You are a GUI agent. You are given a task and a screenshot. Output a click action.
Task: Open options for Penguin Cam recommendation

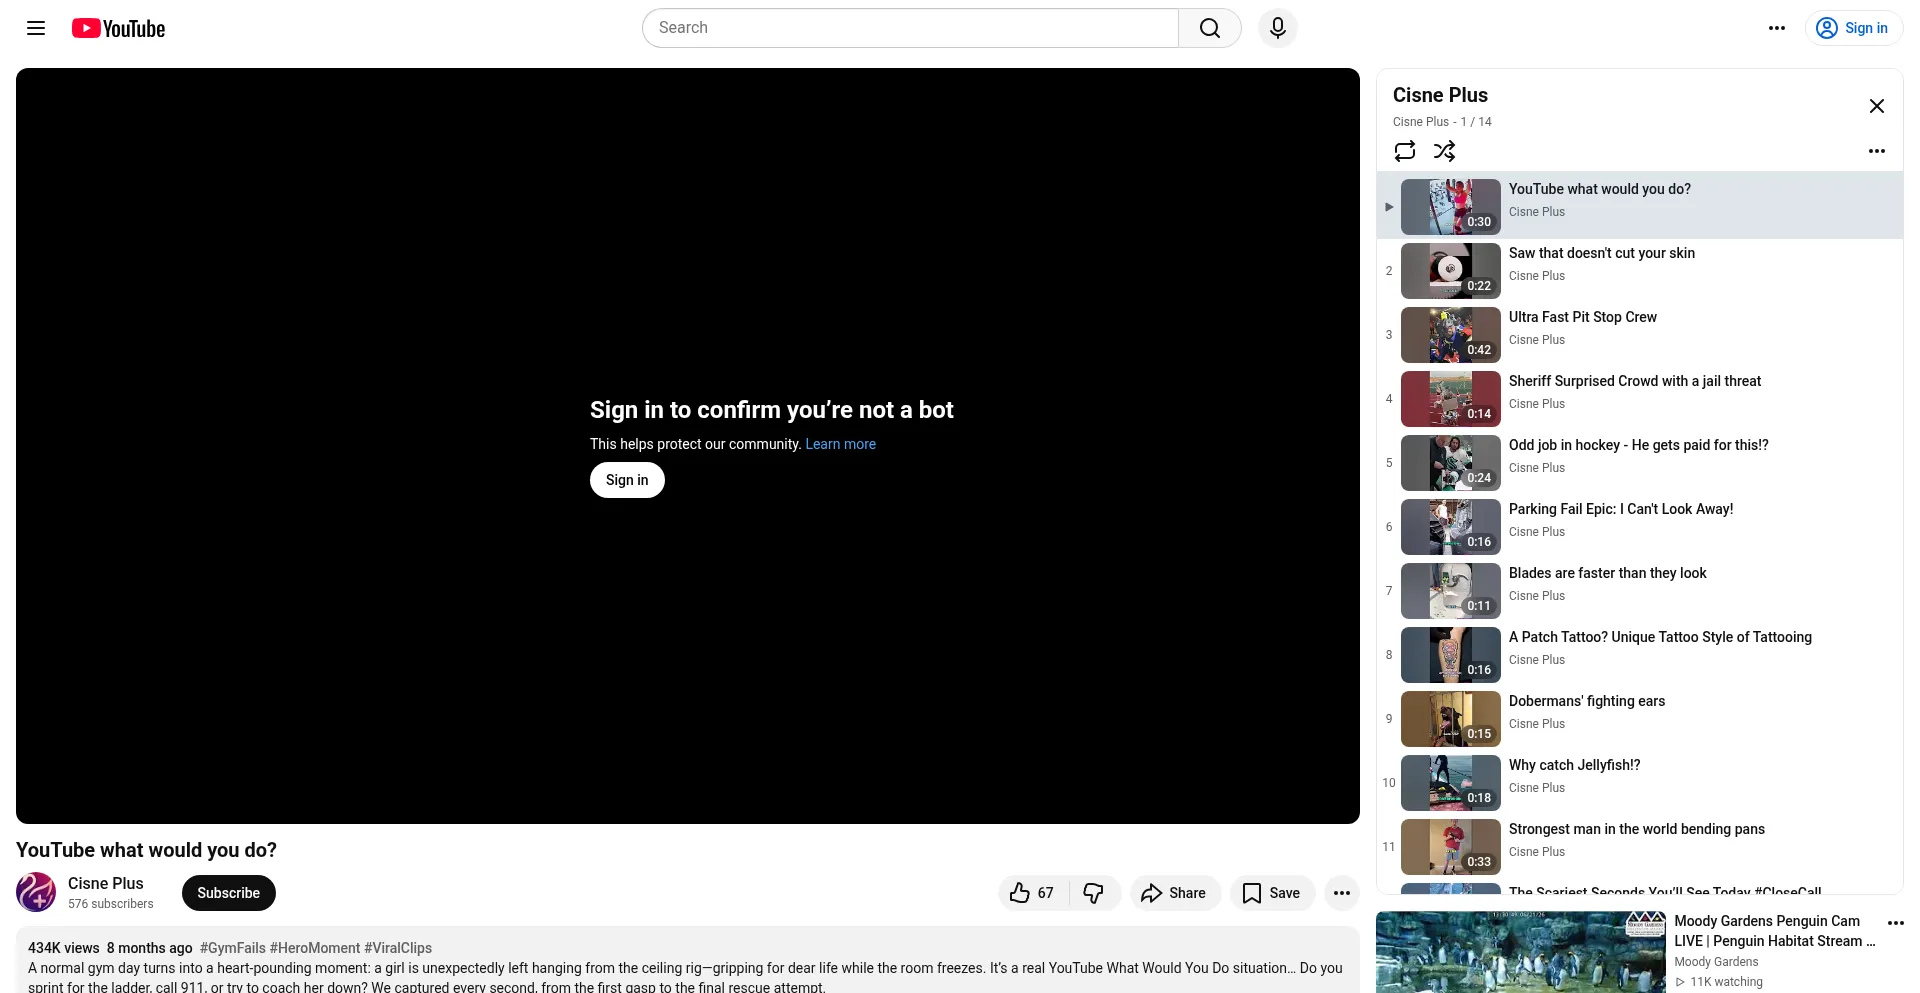(1895, 923)
